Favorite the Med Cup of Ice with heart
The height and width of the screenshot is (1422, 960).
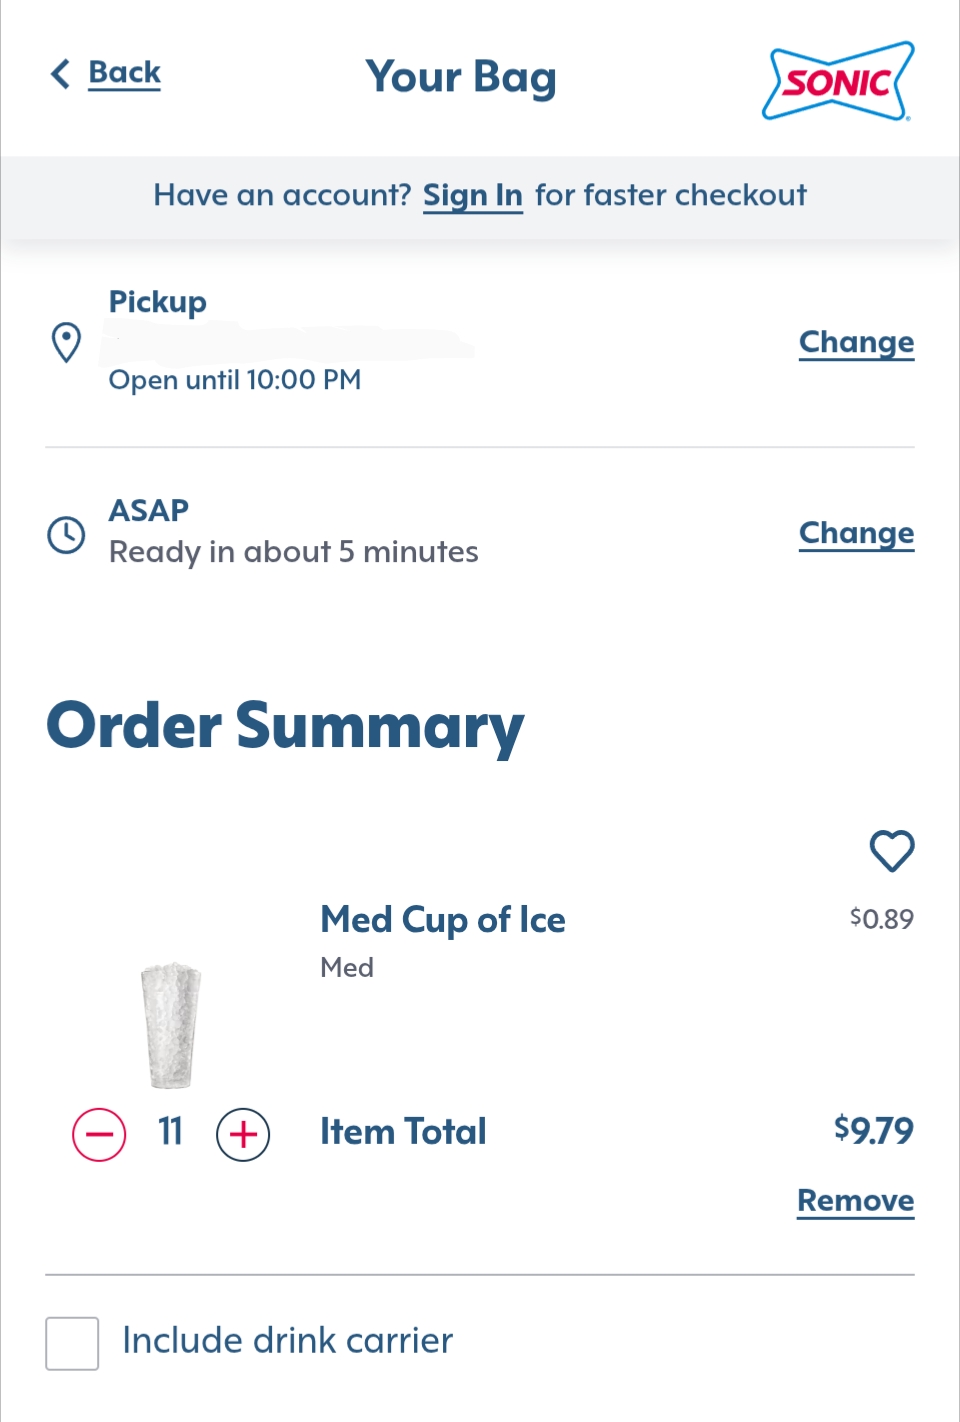[x=891, y=851]
